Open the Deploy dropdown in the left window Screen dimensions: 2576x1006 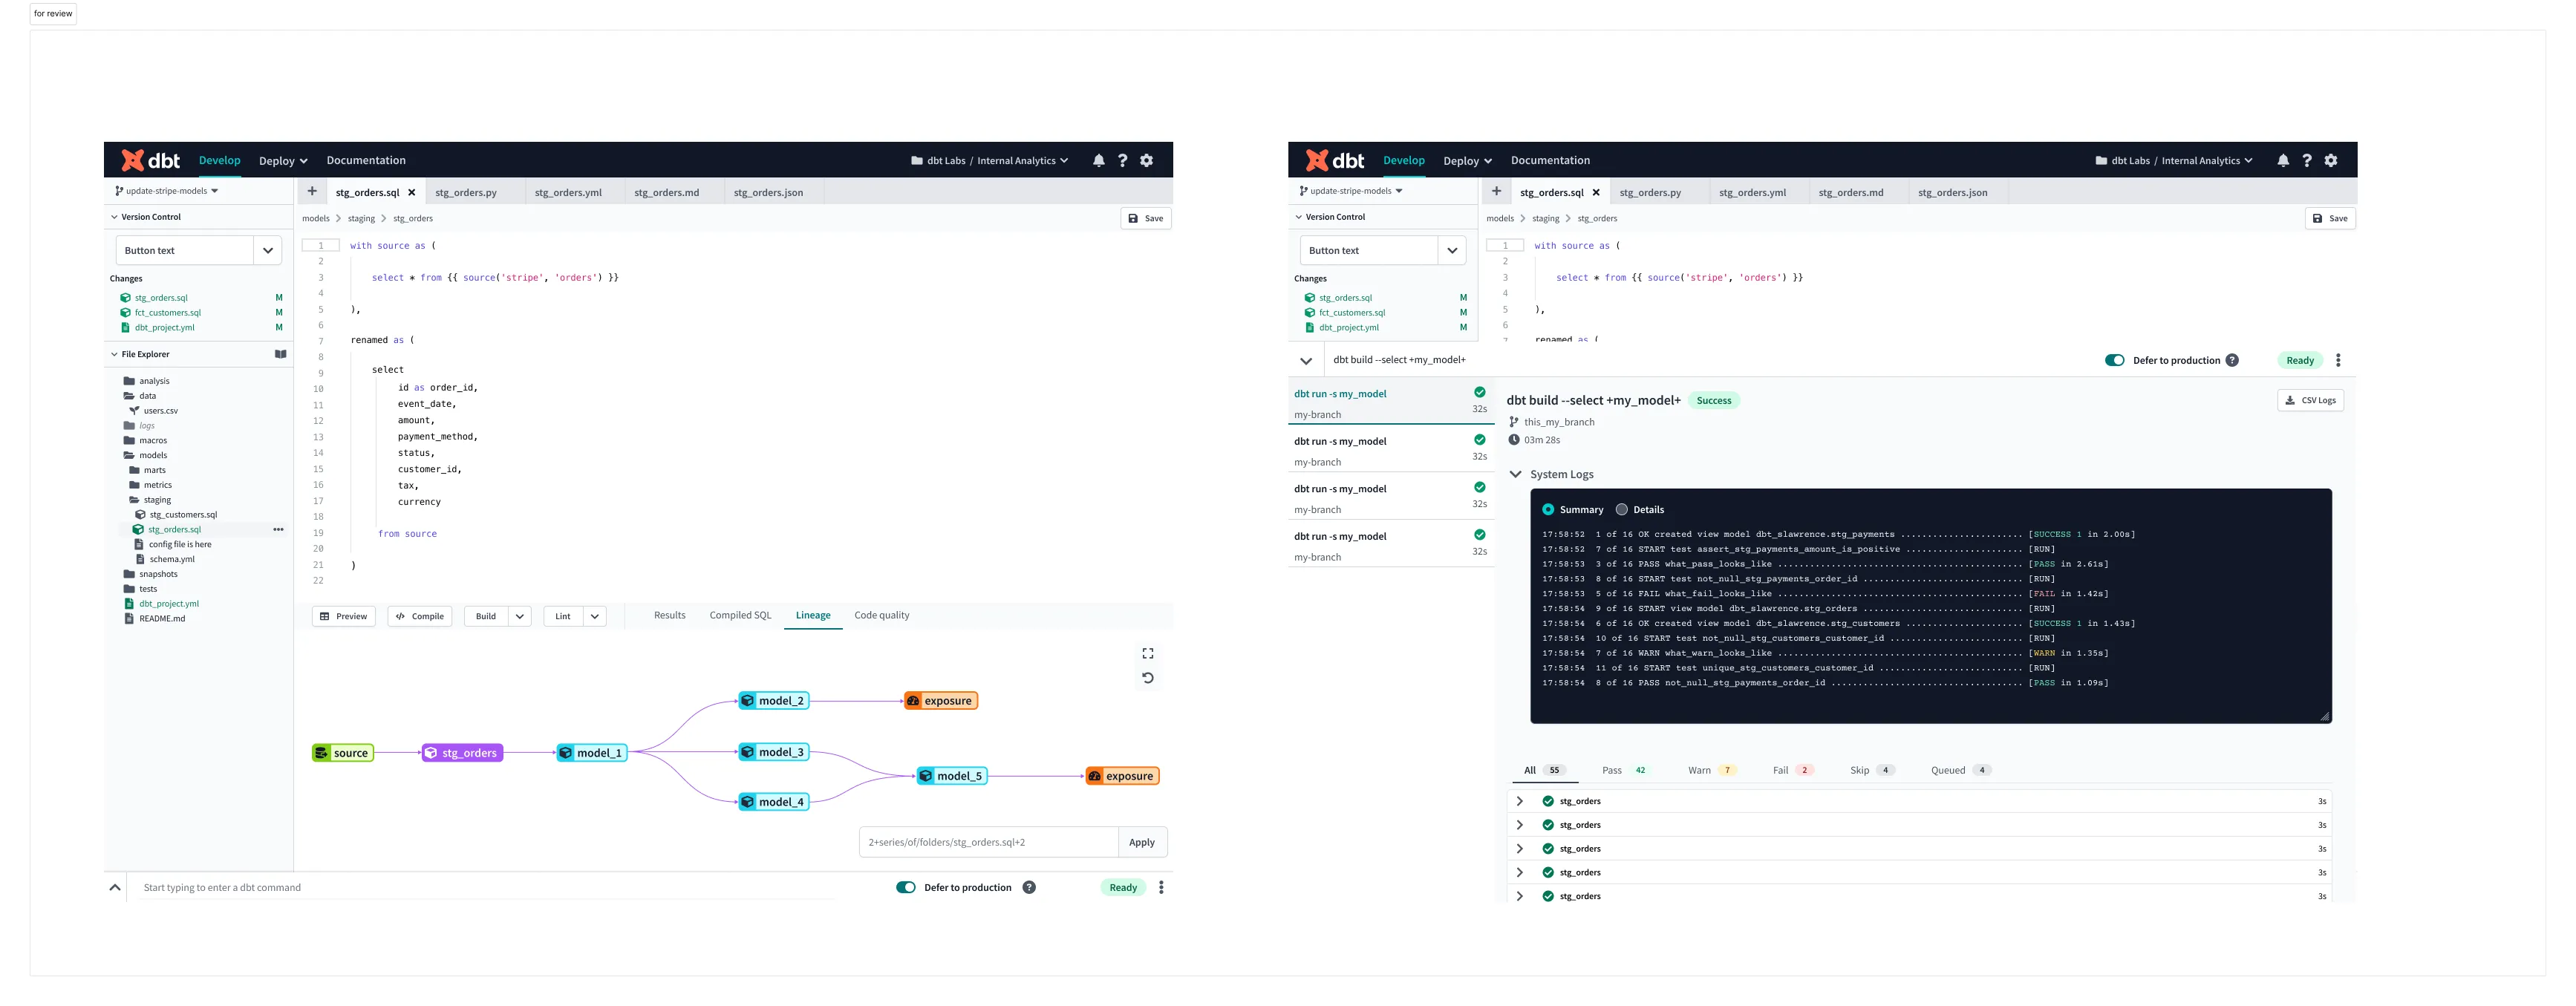coord(283,160)
